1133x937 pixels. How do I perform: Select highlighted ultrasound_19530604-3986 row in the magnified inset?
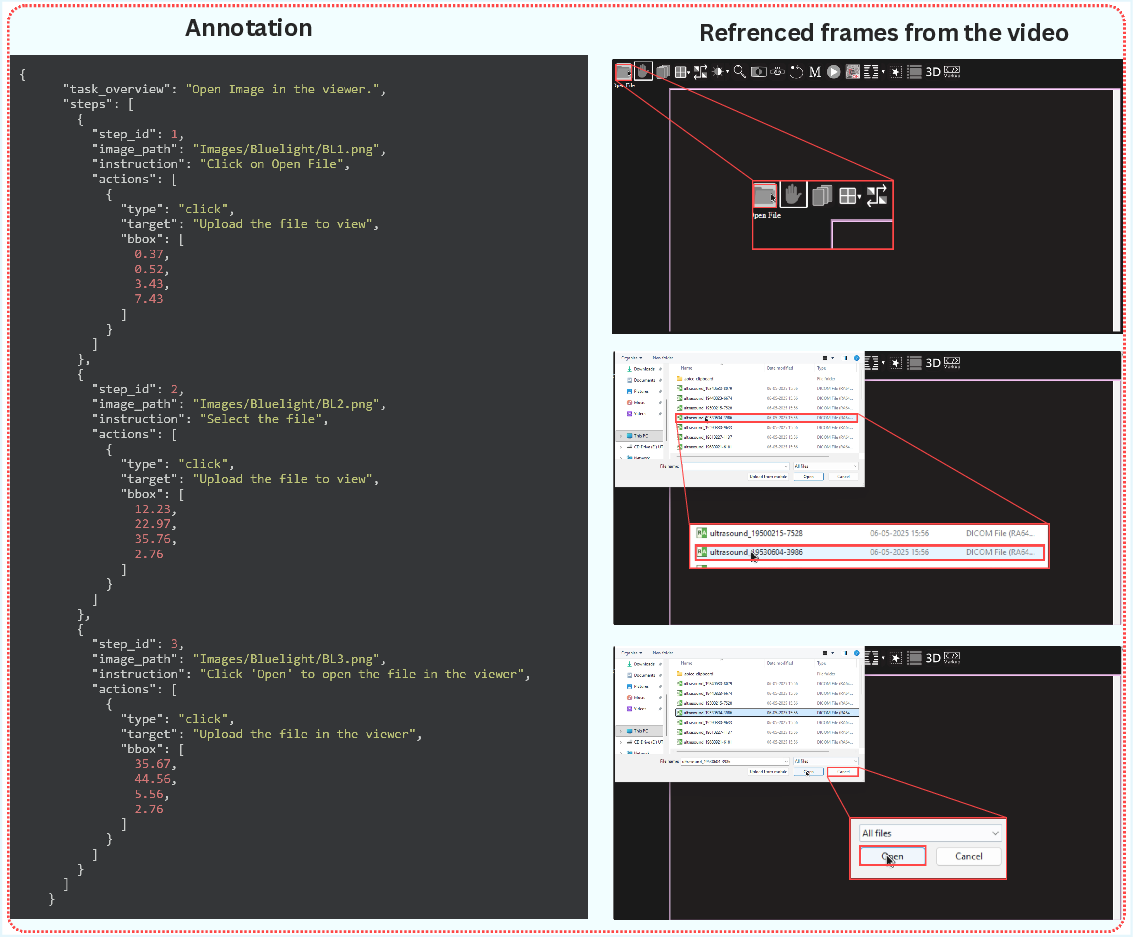[869, 553]
